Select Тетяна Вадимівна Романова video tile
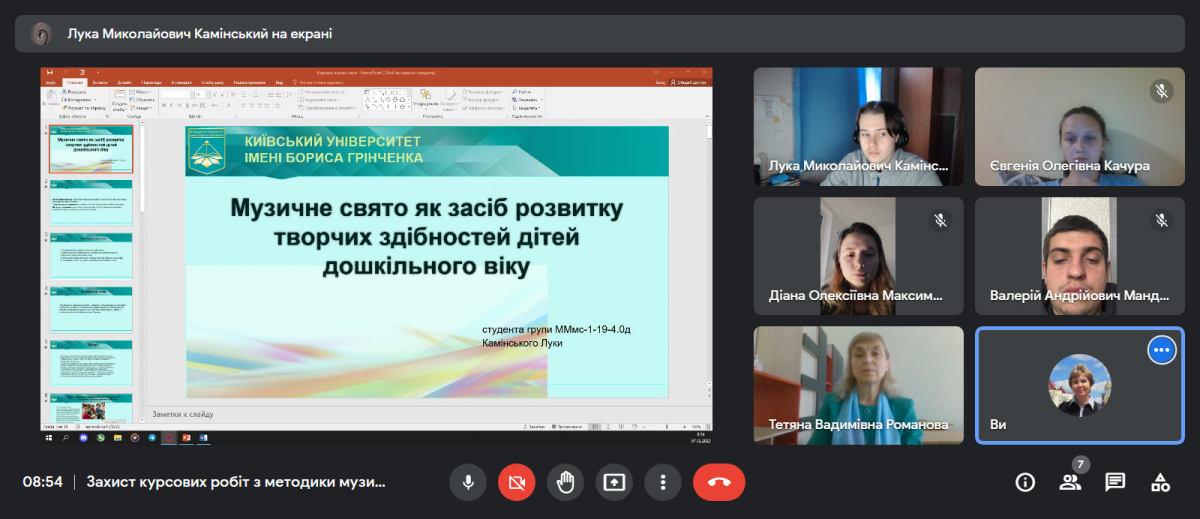Image resolution: width=1200 pixels, height=519 pixels. click(858, 385)
